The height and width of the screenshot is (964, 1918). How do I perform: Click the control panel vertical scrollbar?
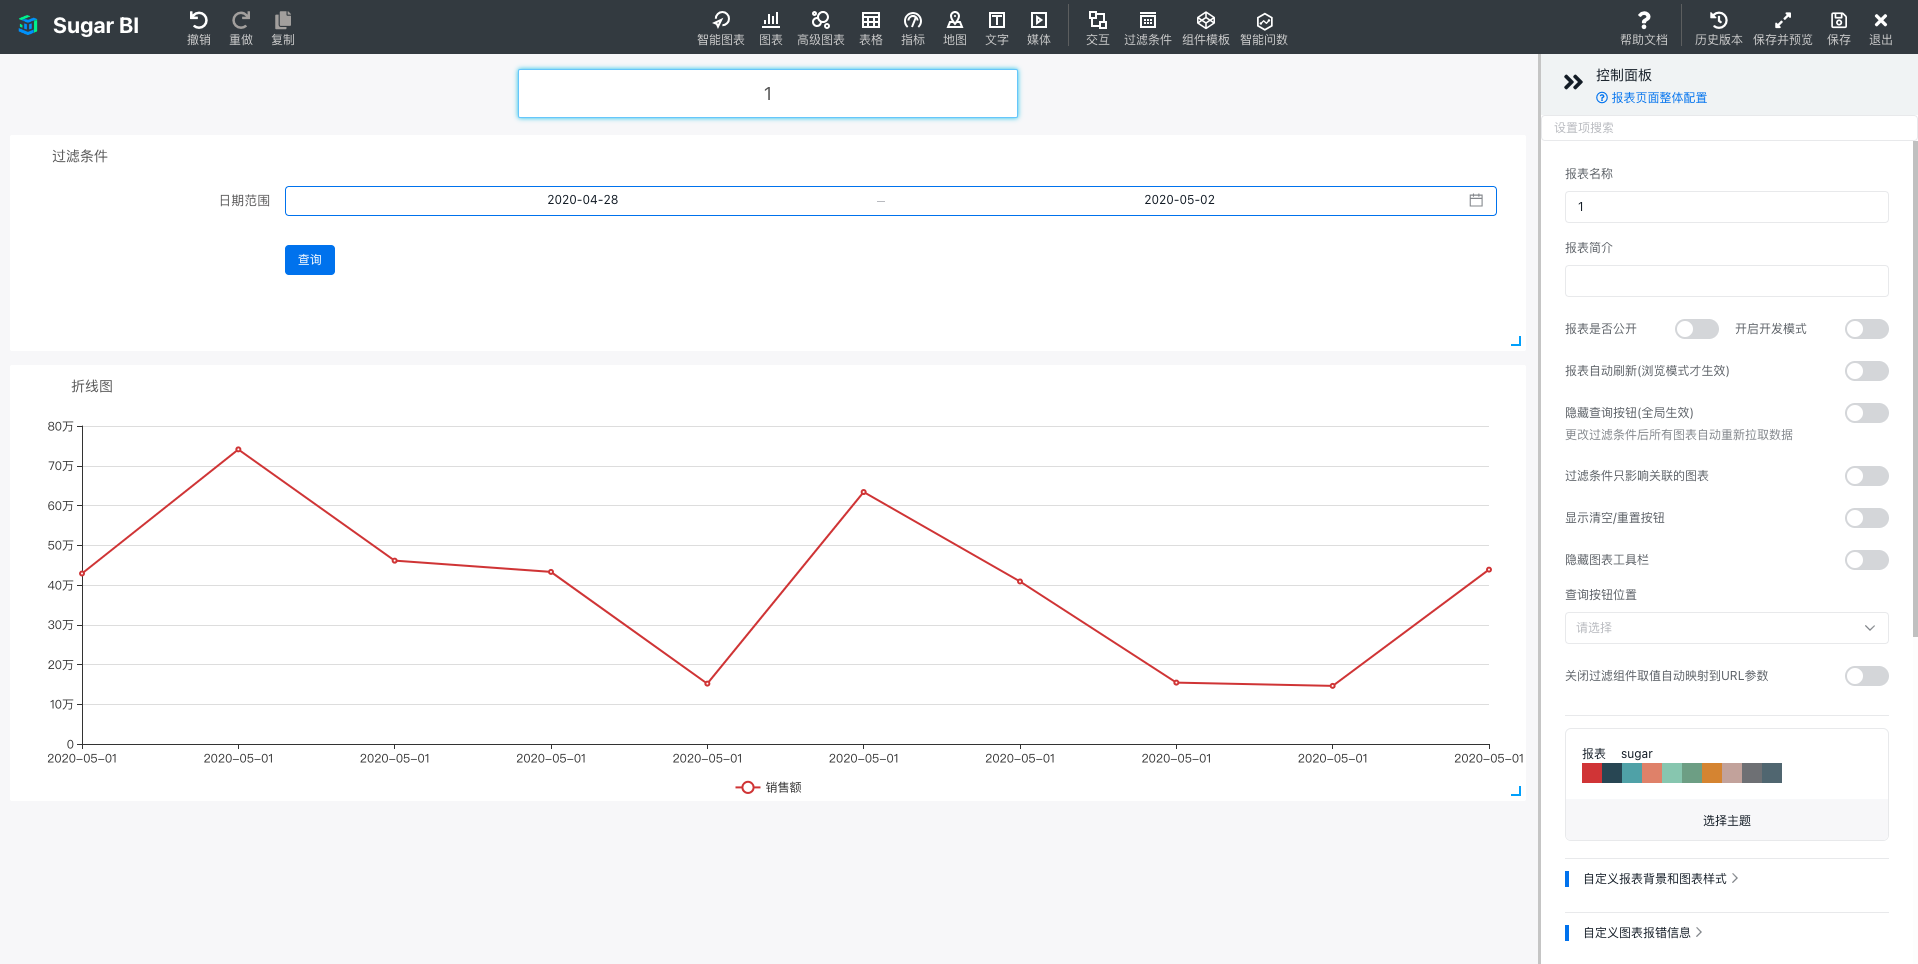[1914, 388]
